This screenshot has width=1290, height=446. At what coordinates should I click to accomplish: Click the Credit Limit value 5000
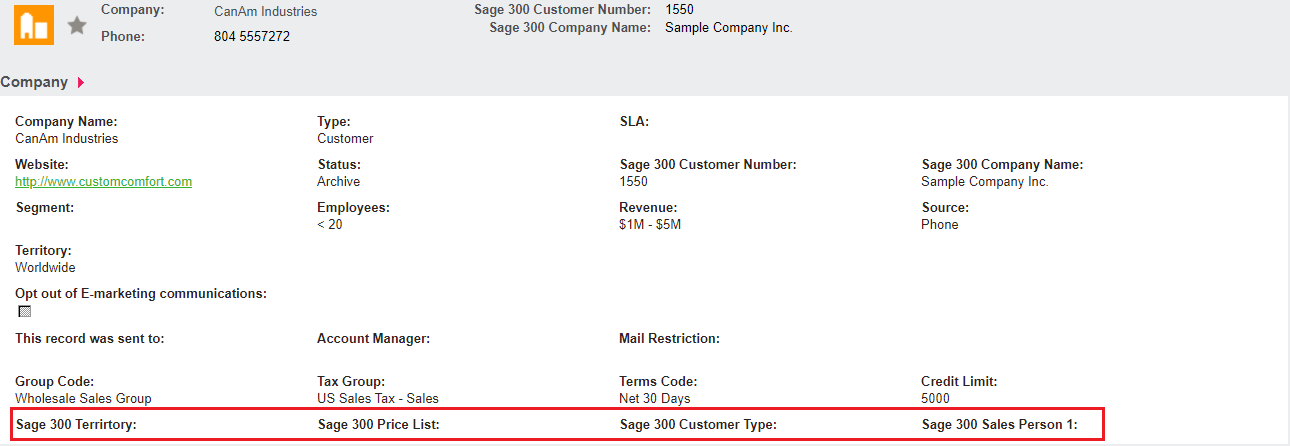tap(935, 399)
